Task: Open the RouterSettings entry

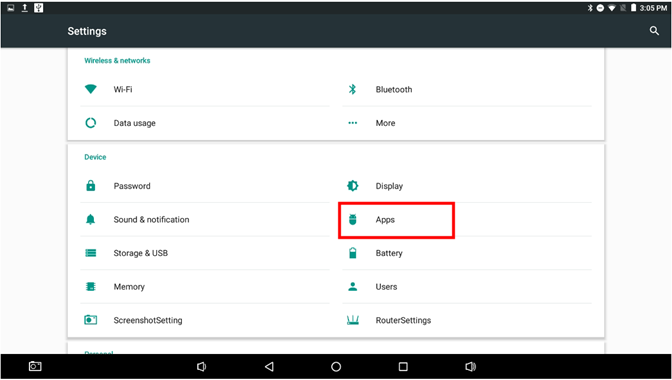Action: [467, 320]
